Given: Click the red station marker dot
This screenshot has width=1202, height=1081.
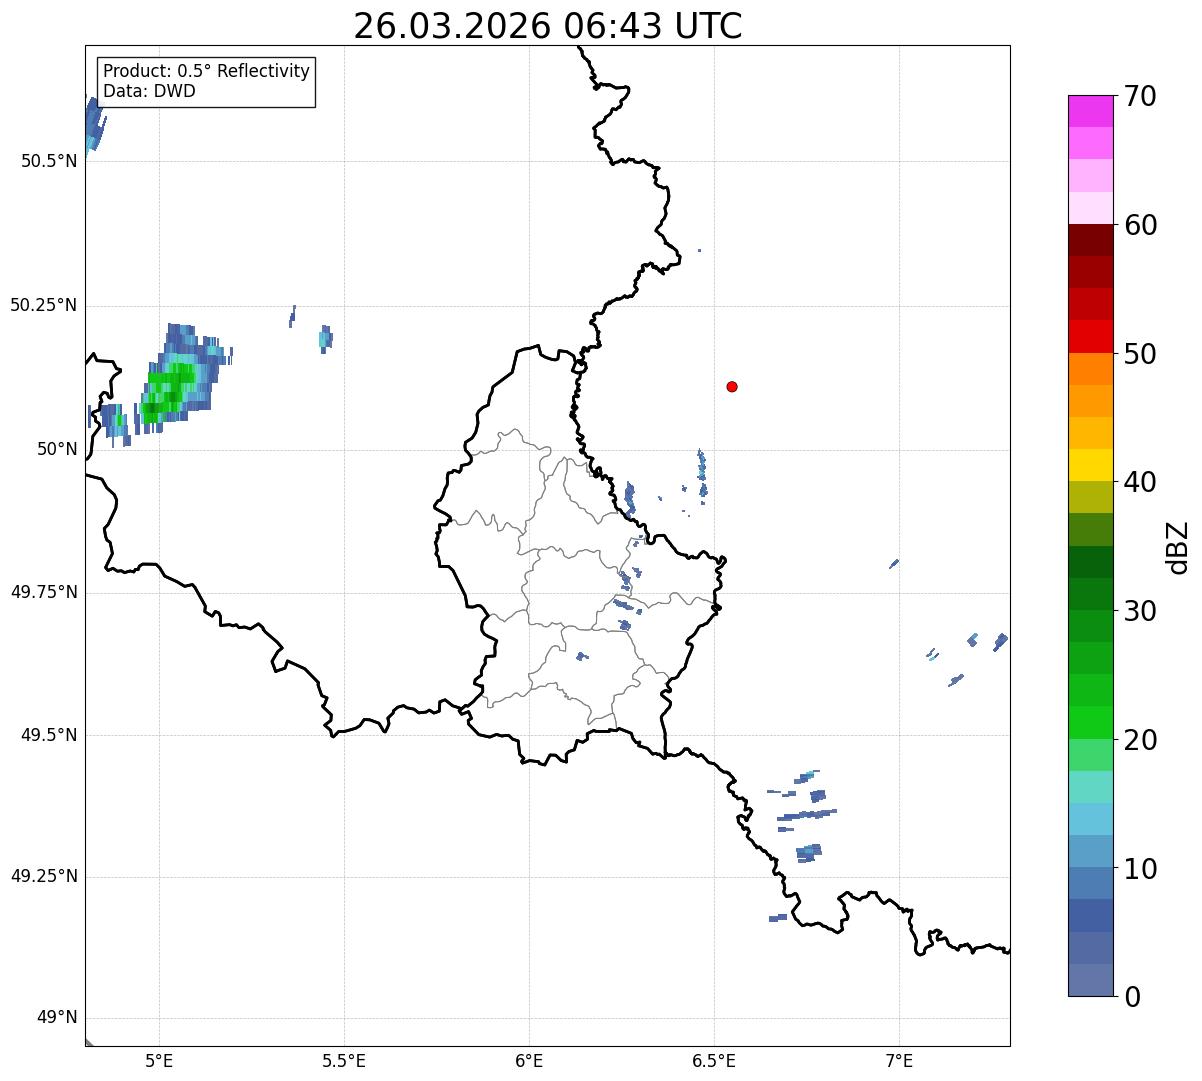Looking at the screenshot, I should coord(732,386).
